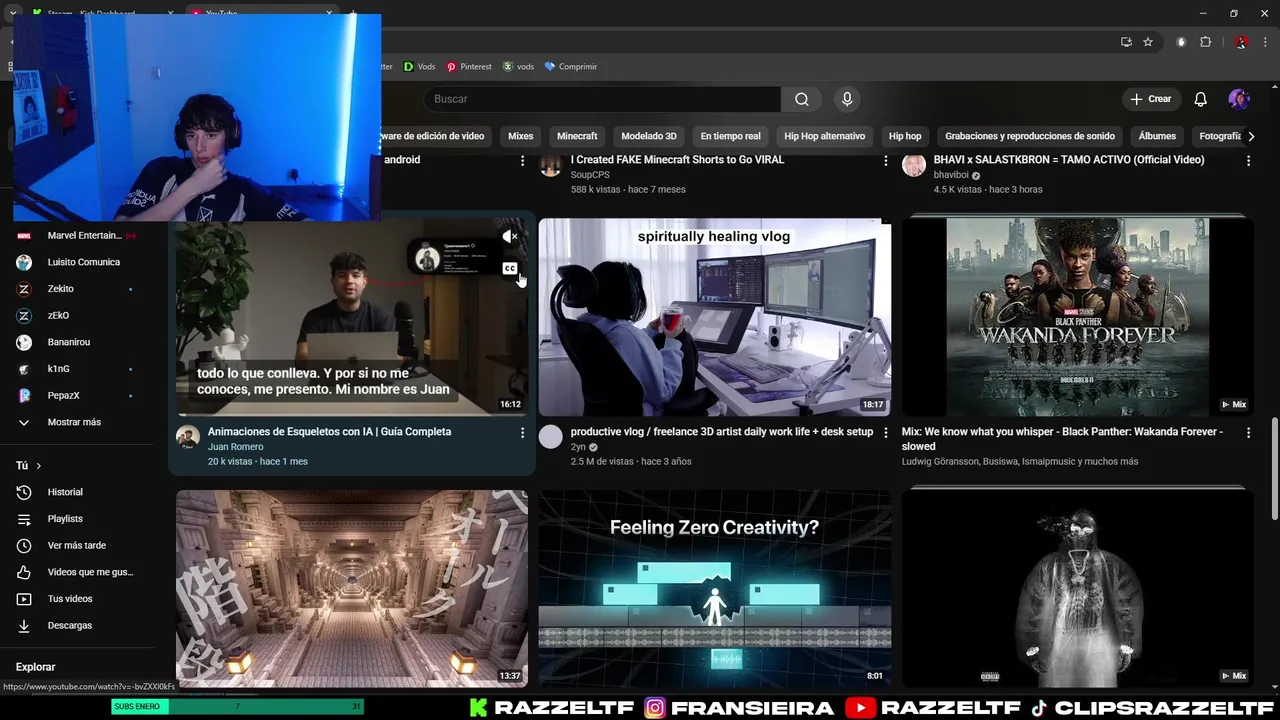Unmute the Juan Romero video preview
The height and width of the screenshot is (720, 1280).
point(510,237)
